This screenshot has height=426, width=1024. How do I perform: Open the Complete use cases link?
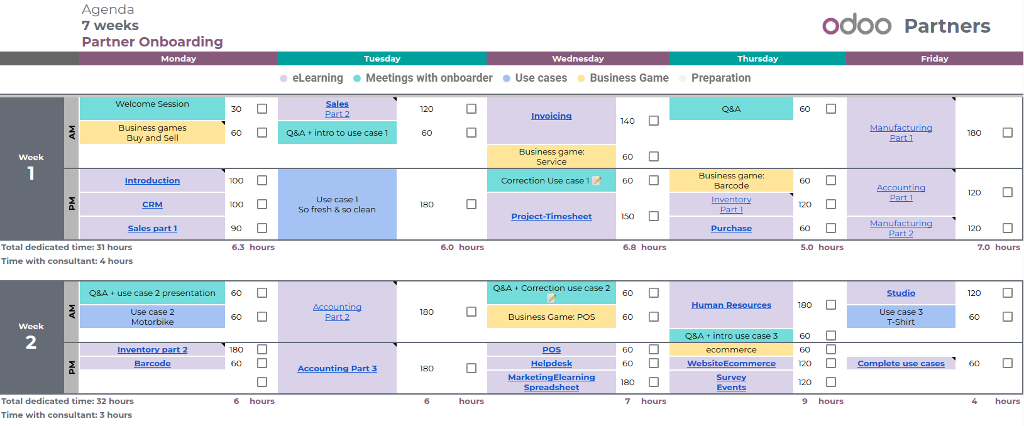[x=901, y=363]
